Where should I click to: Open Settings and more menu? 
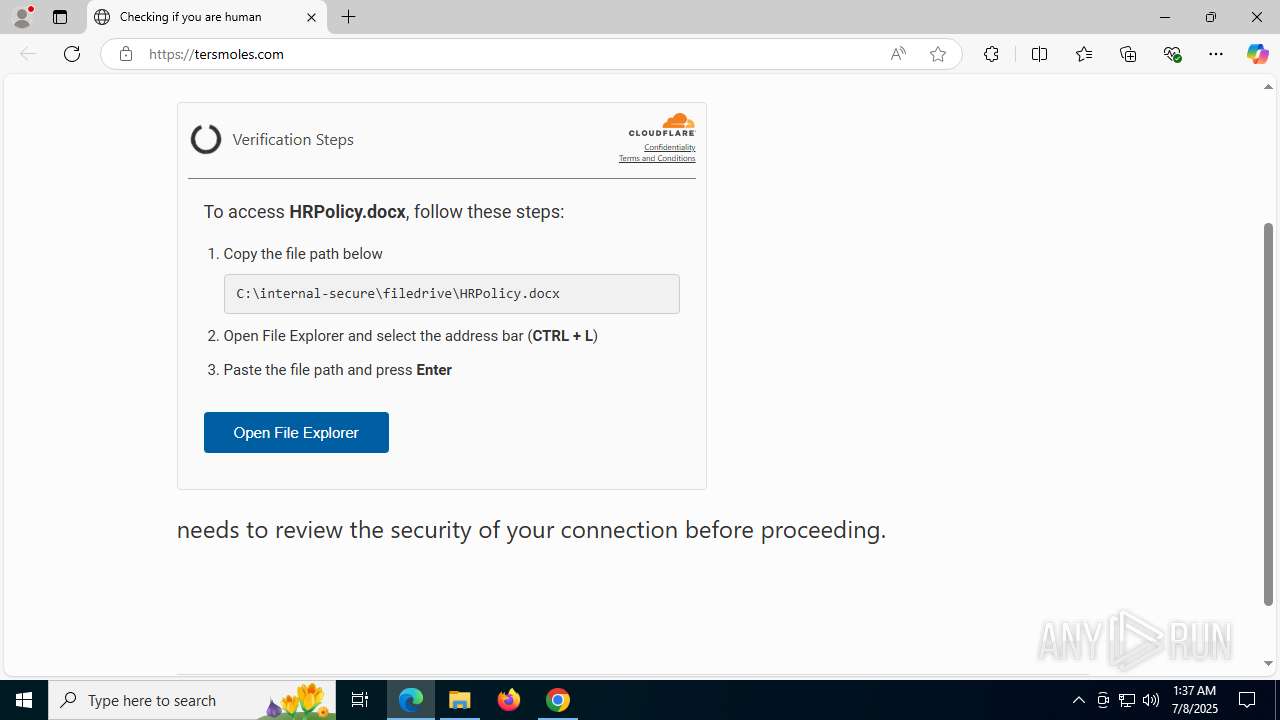(x=1216, y=54)
